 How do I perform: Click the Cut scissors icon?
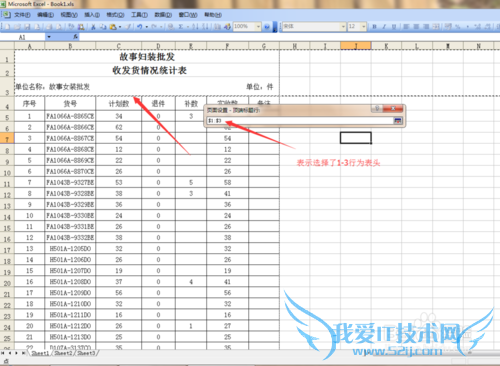(93, 27)
